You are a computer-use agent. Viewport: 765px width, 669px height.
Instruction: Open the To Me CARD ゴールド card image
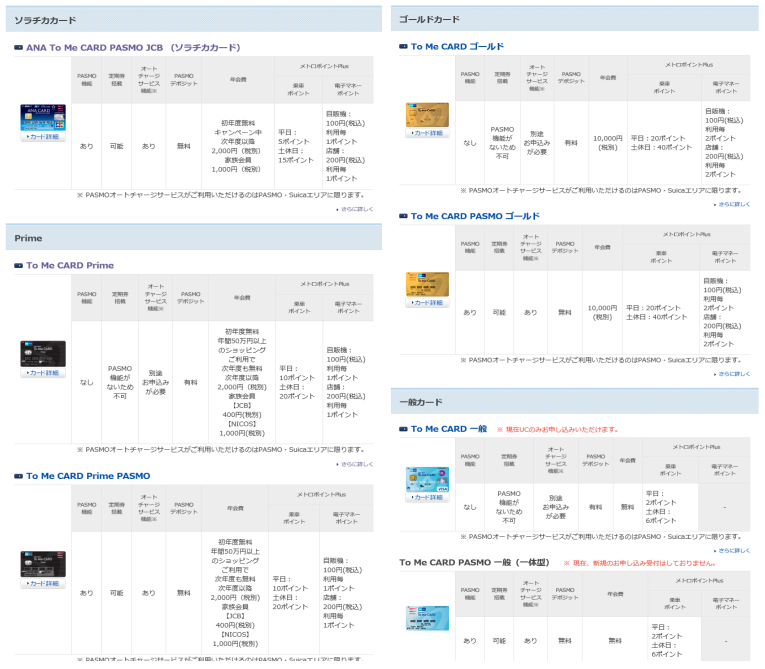427,115
